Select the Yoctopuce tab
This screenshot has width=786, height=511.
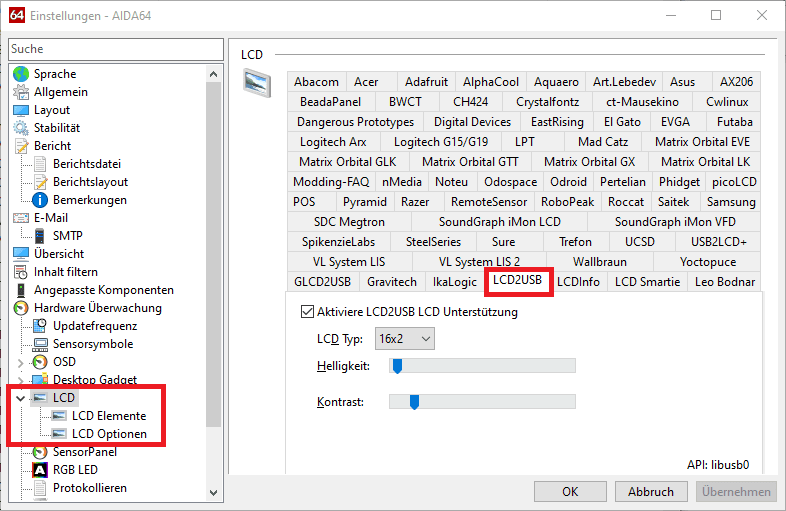point(707,262)
